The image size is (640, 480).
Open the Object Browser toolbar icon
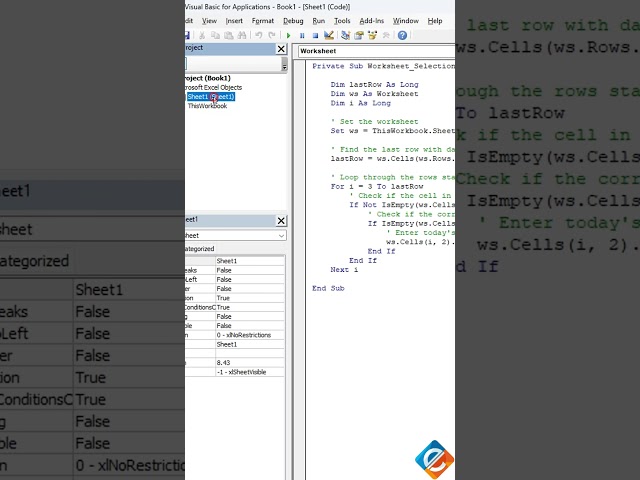372,36
